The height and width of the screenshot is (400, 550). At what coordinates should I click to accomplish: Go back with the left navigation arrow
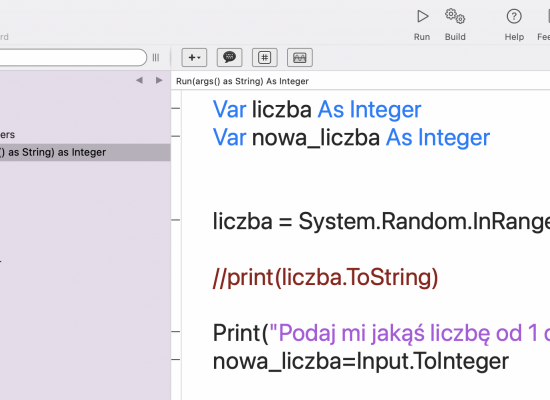pyautogui.click(x=139, y=80)
